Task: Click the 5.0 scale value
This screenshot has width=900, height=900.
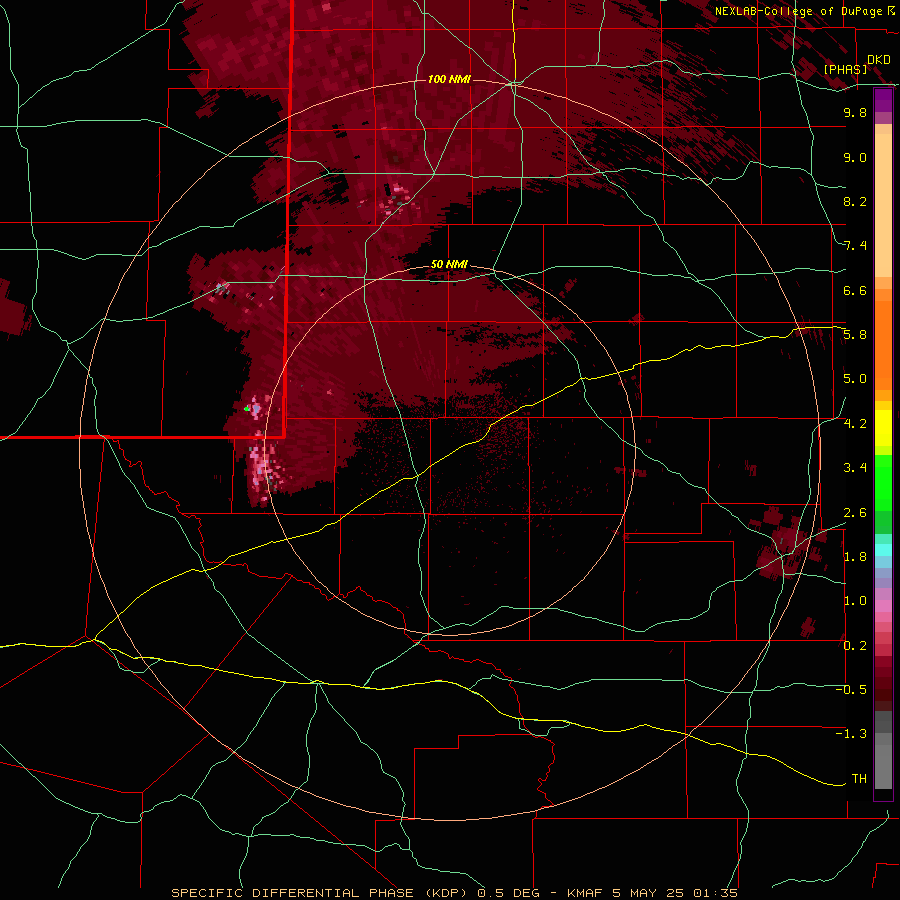Action: click(855, 379)
